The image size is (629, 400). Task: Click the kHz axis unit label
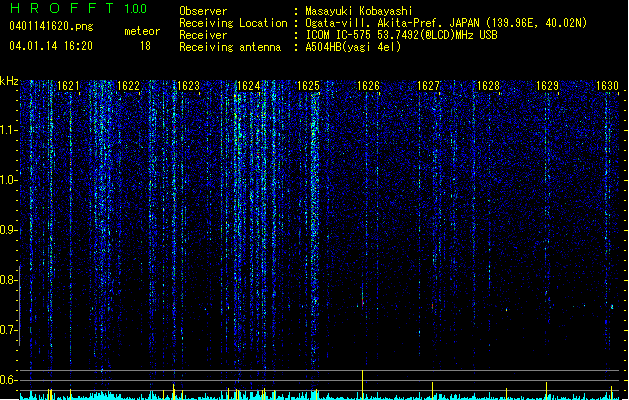click(x=9, y=81)
